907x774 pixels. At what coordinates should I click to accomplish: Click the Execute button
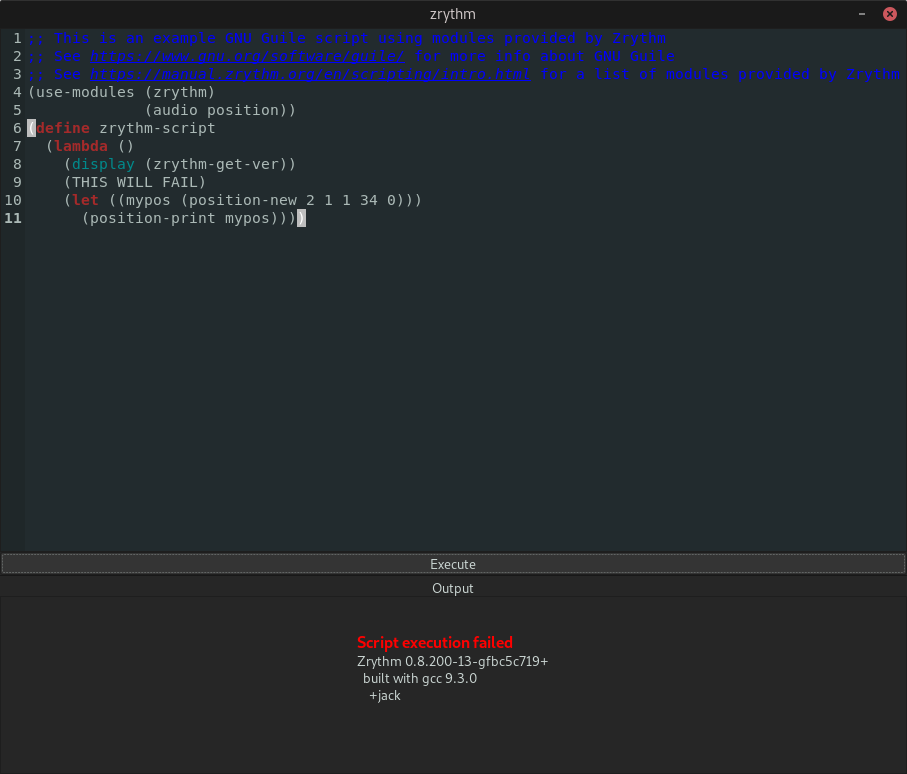453,564
